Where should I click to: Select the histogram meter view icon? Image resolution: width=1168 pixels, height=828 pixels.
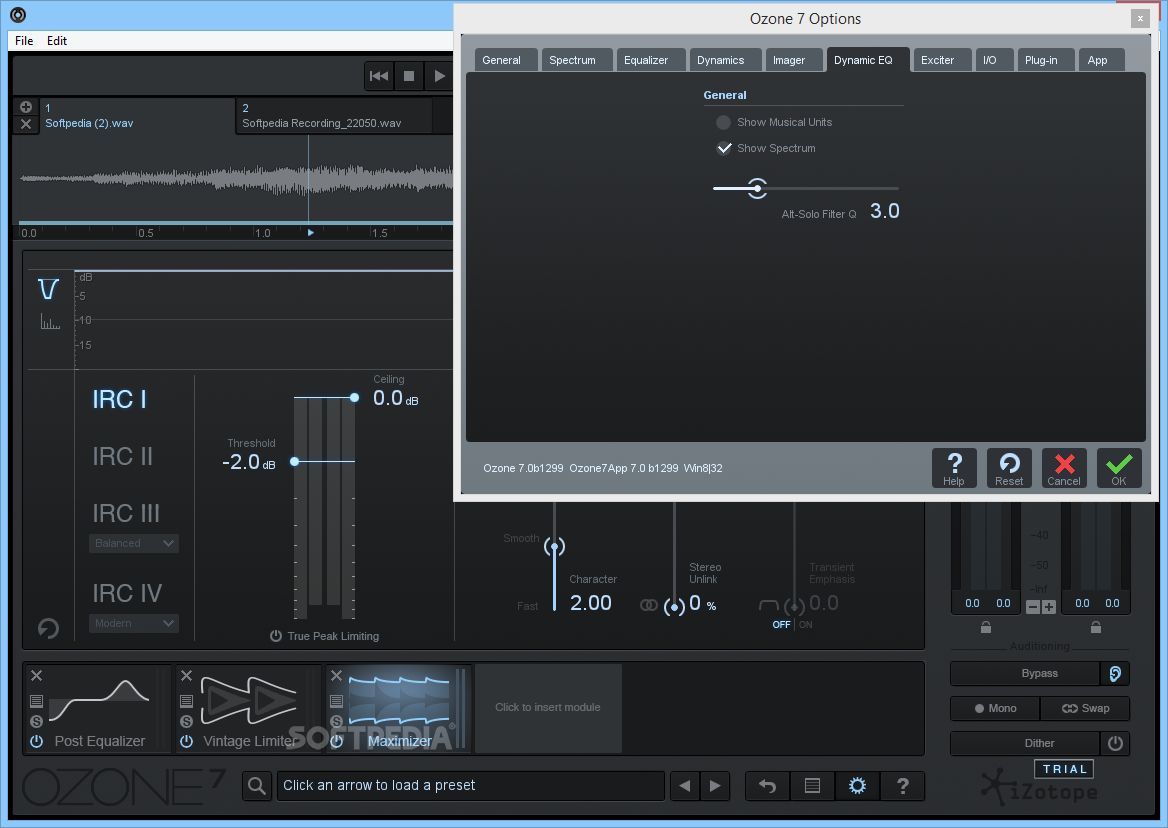(x=50, y=322)
